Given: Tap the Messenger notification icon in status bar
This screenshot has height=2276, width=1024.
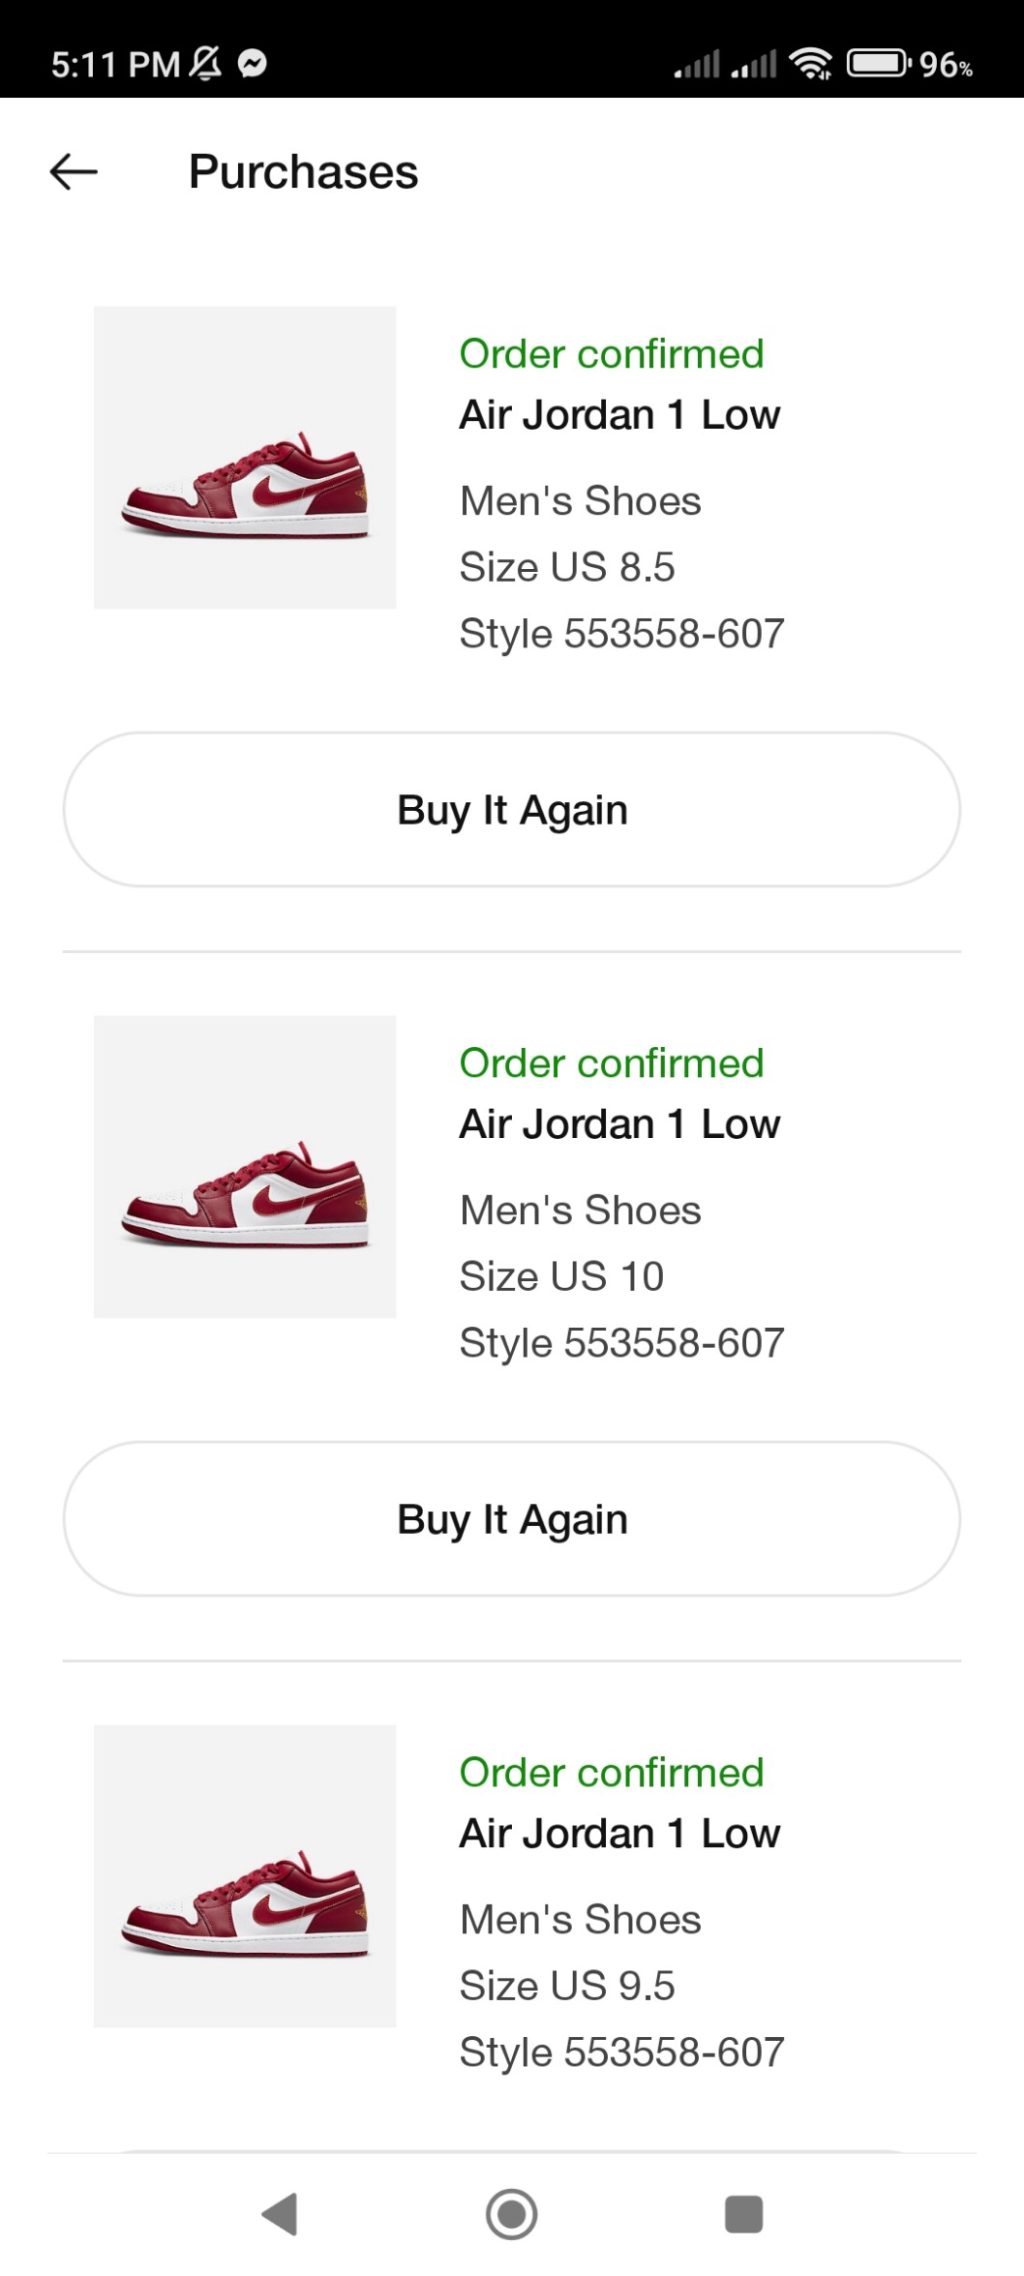Looking at the screenshot, I should (252, 64).
